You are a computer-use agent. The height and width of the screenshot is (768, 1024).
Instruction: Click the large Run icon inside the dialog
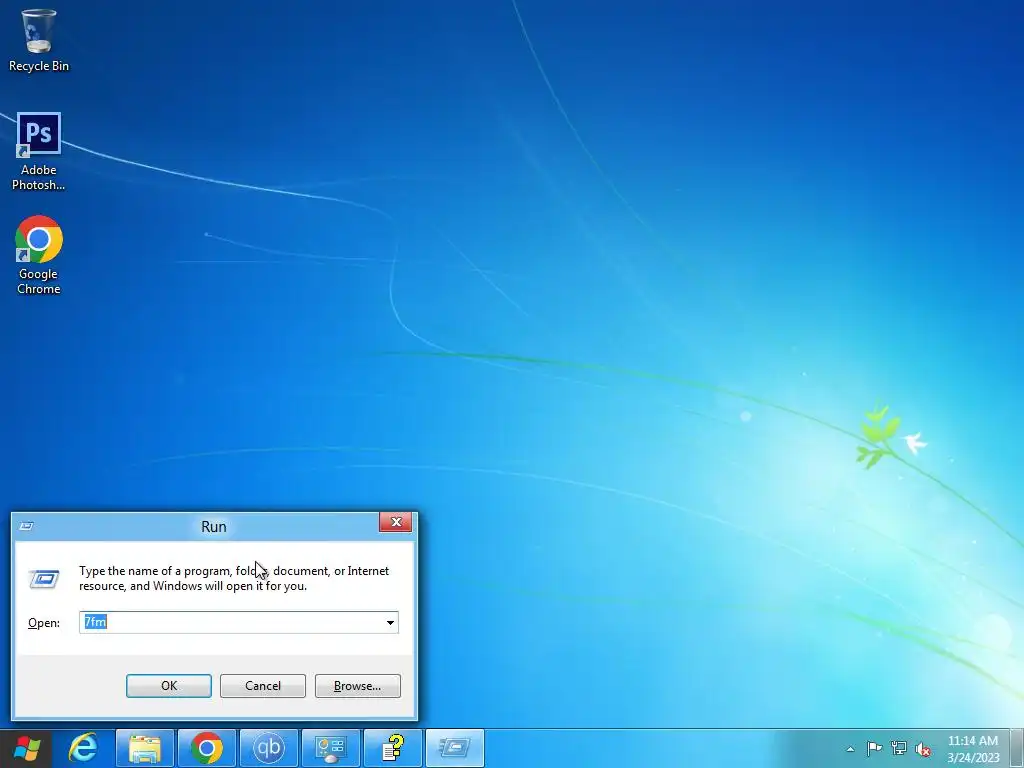[44, 579]
